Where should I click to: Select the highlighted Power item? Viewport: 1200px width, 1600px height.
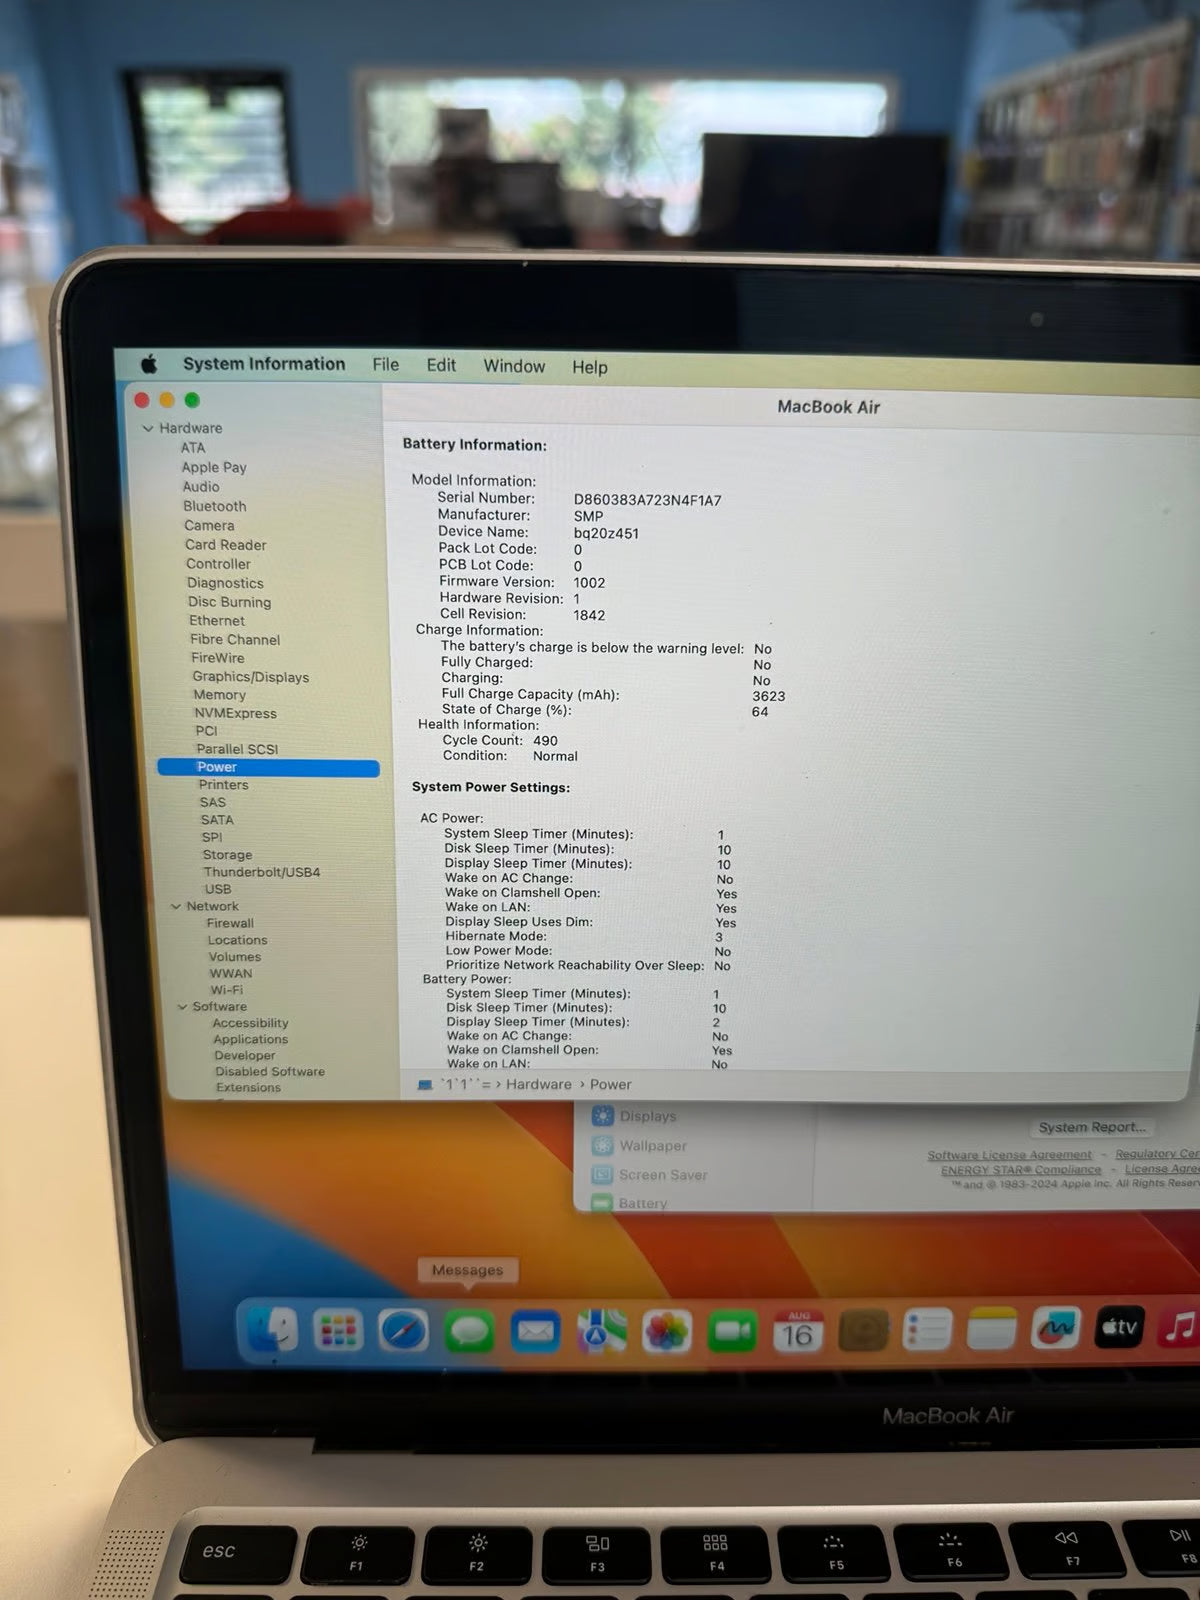point(268,767)
